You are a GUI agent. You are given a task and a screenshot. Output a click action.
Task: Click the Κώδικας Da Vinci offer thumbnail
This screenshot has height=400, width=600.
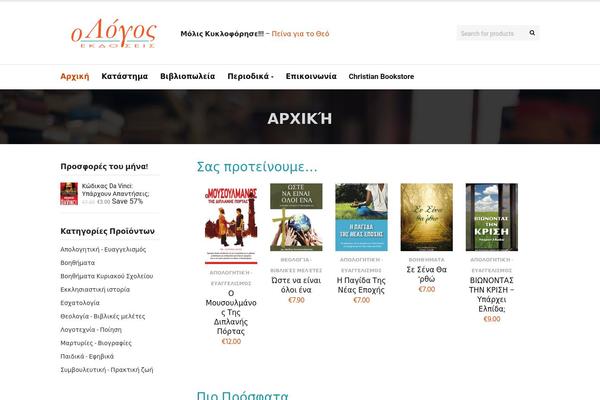[69, 194]
